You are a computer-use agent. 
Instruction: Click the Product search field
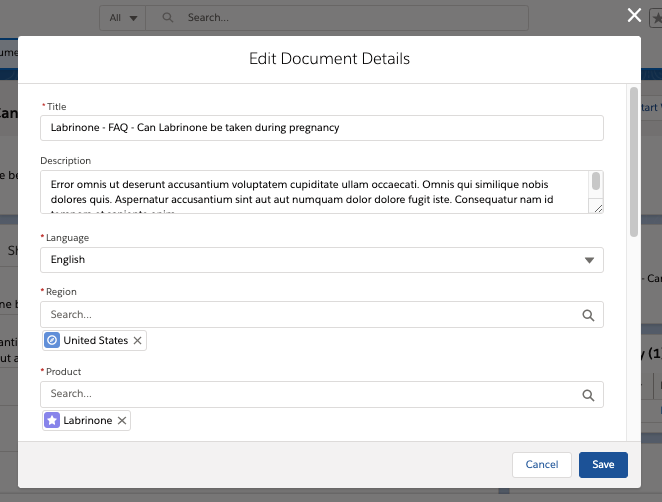(310, 394)
